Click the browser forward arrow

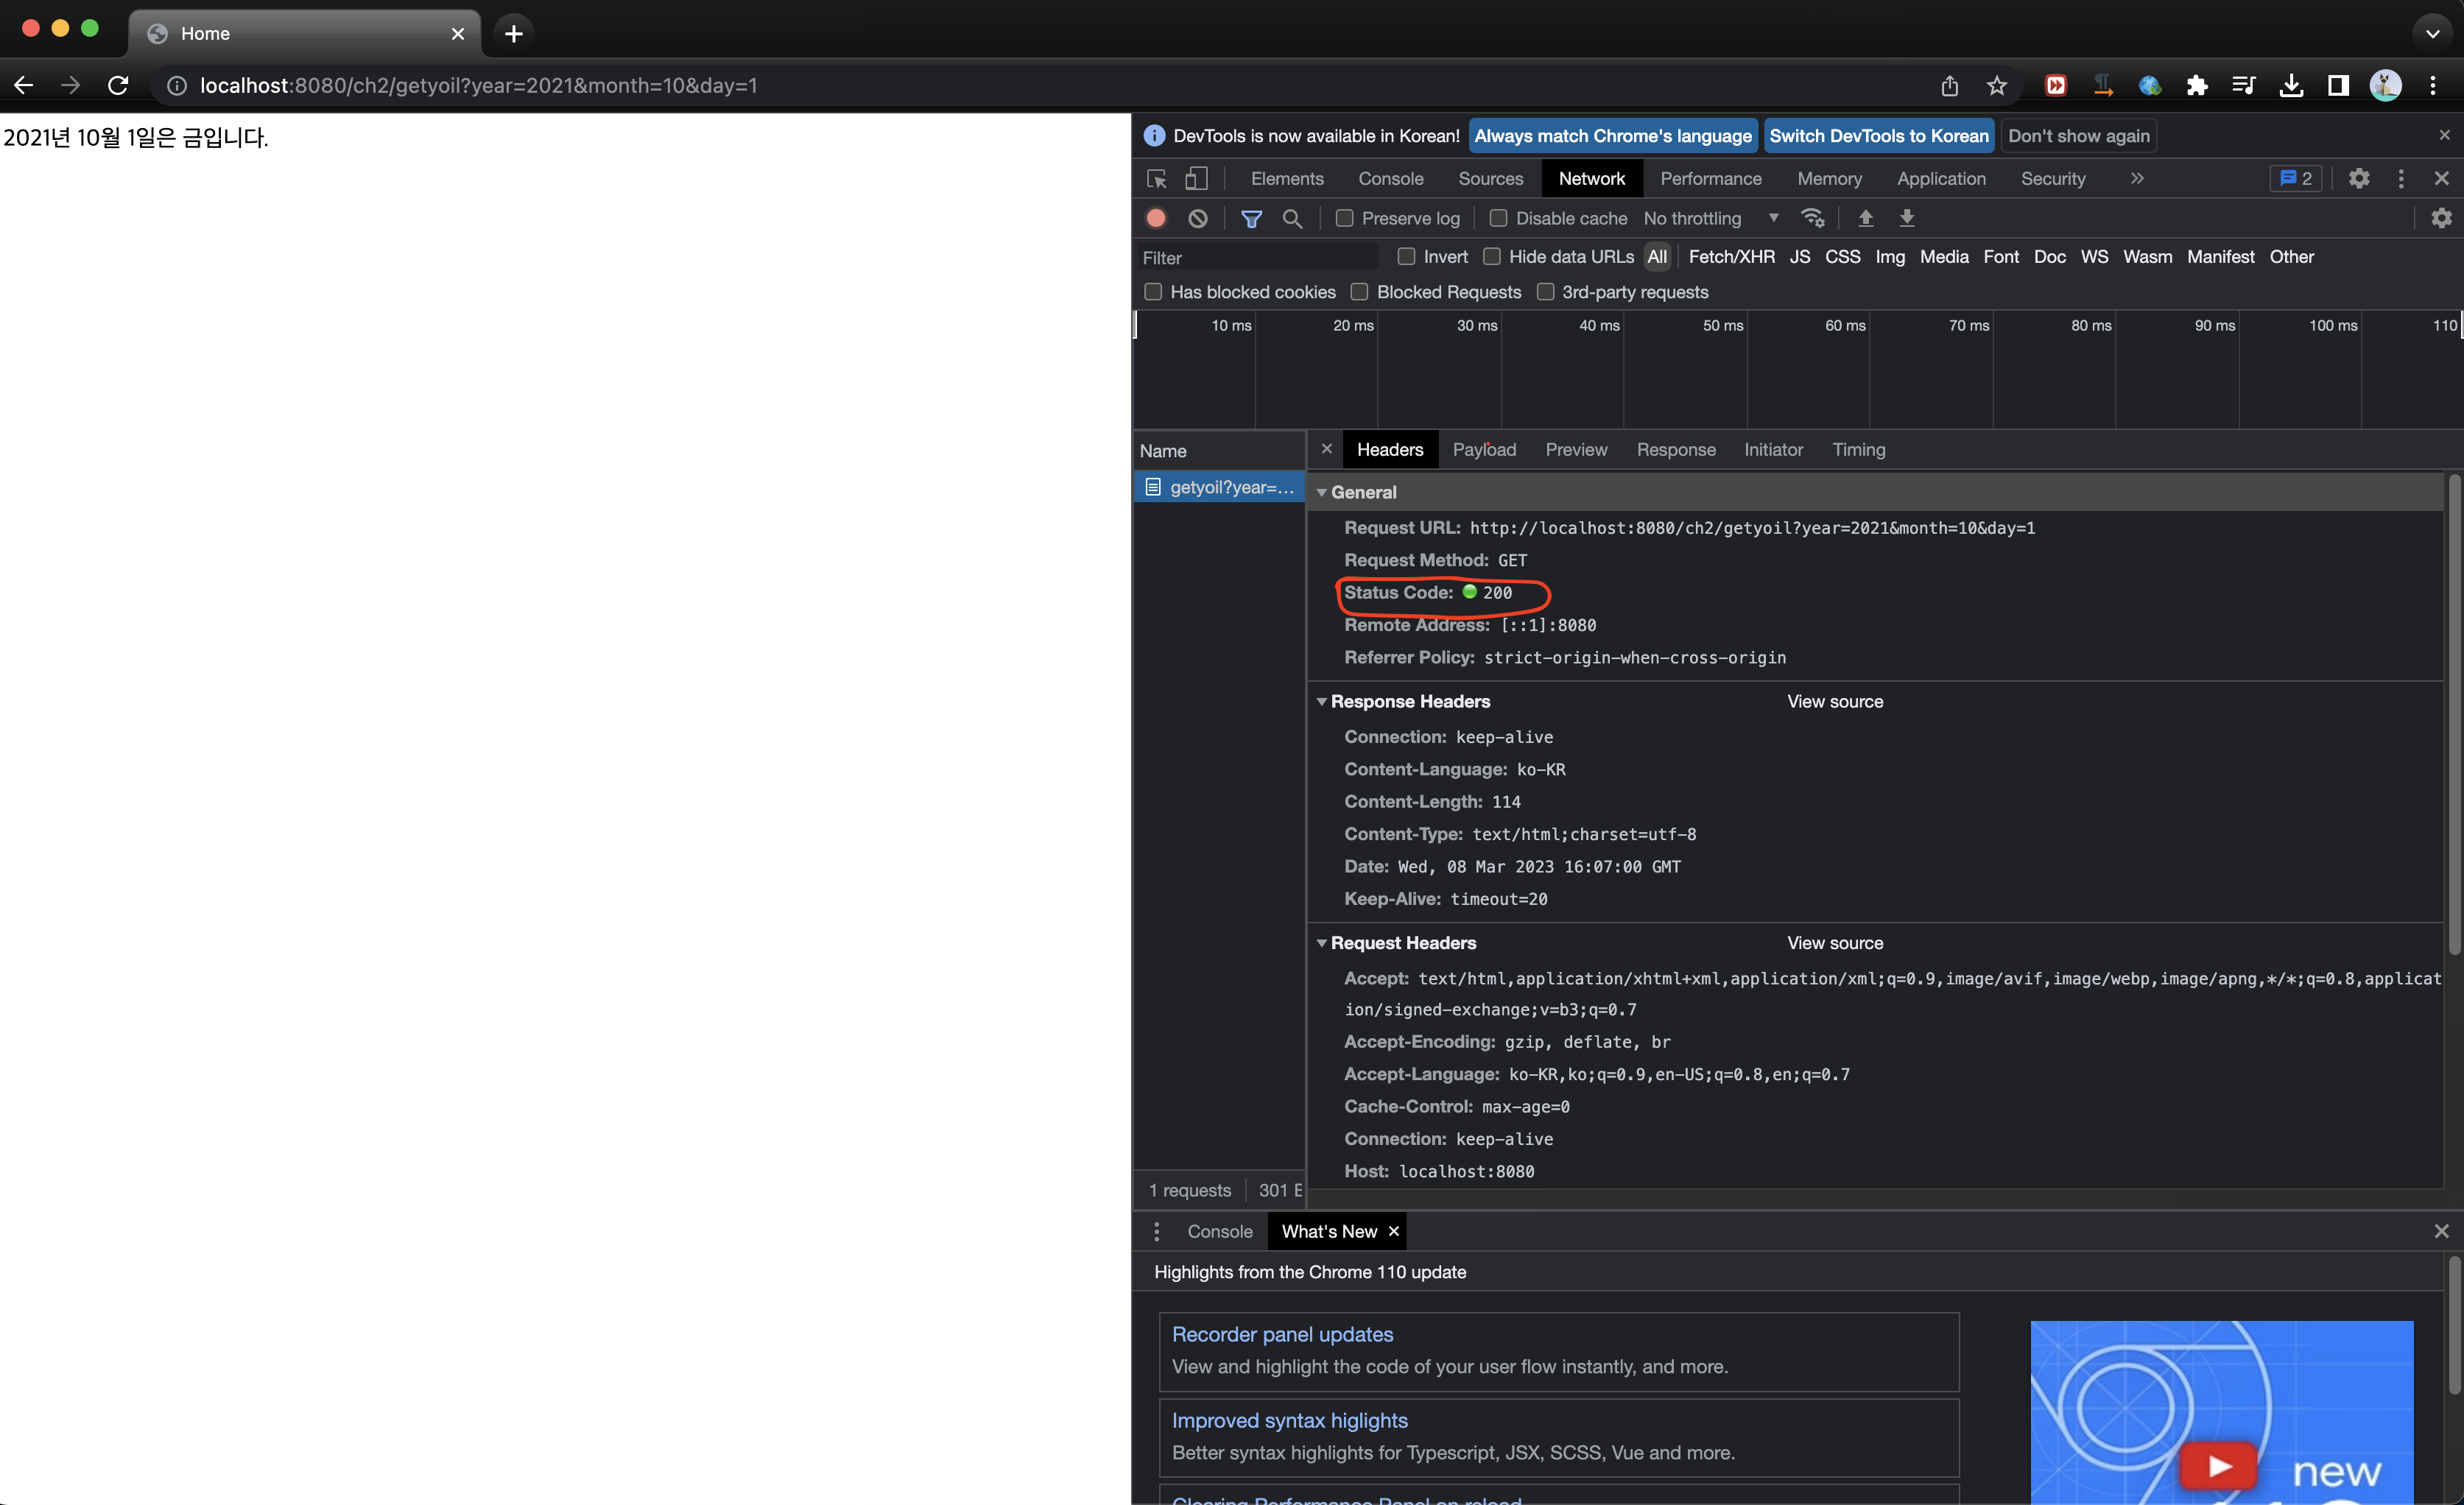[x=70, y=86]
